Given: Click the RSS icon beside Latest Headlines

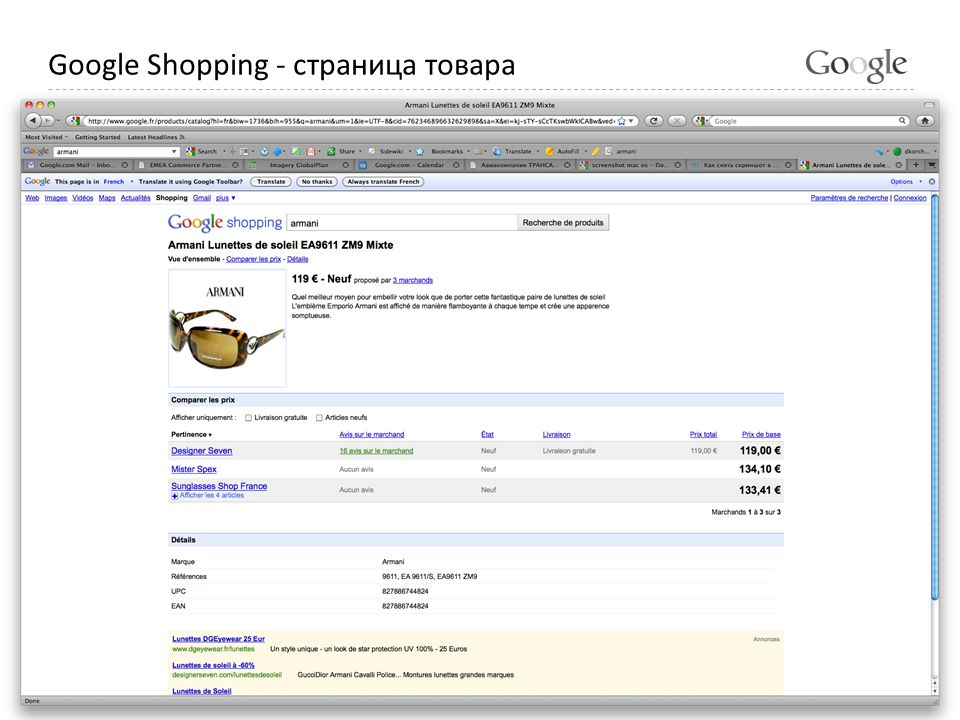Looking at the screenshot, I should tap(182, 137).
